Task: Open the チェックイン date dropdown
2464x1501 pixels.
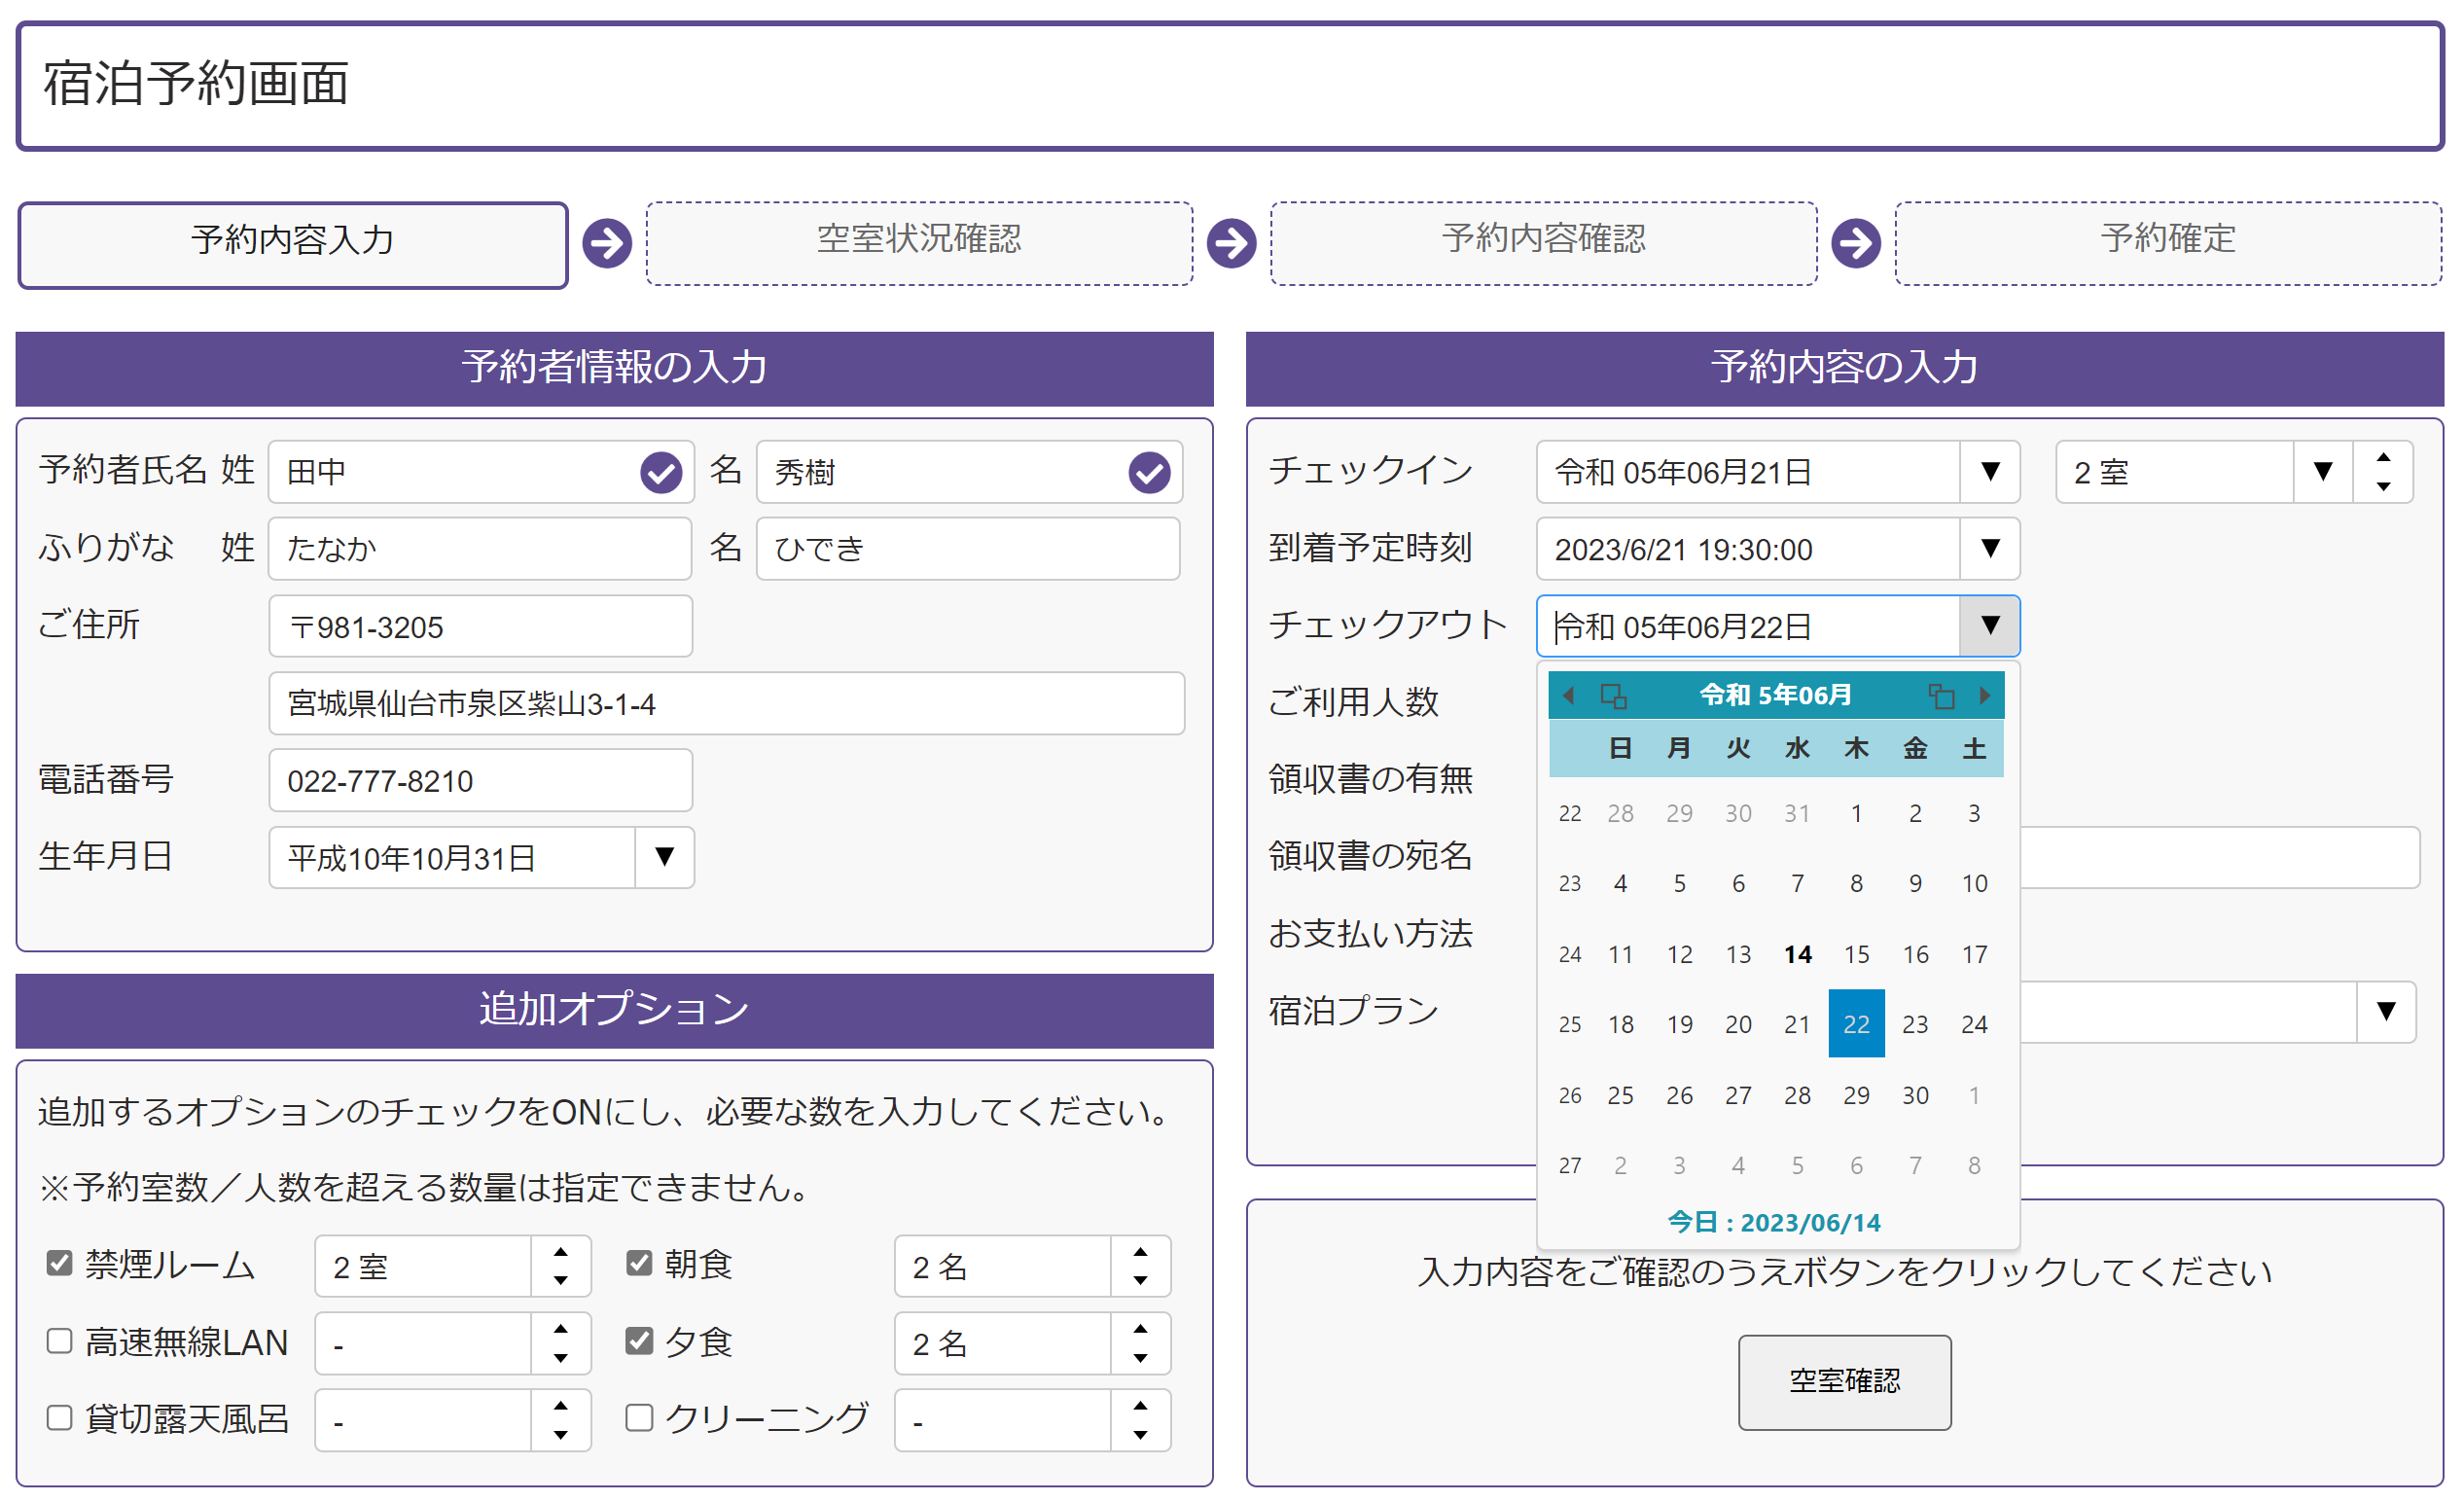Action: [x=1989, y=471]
